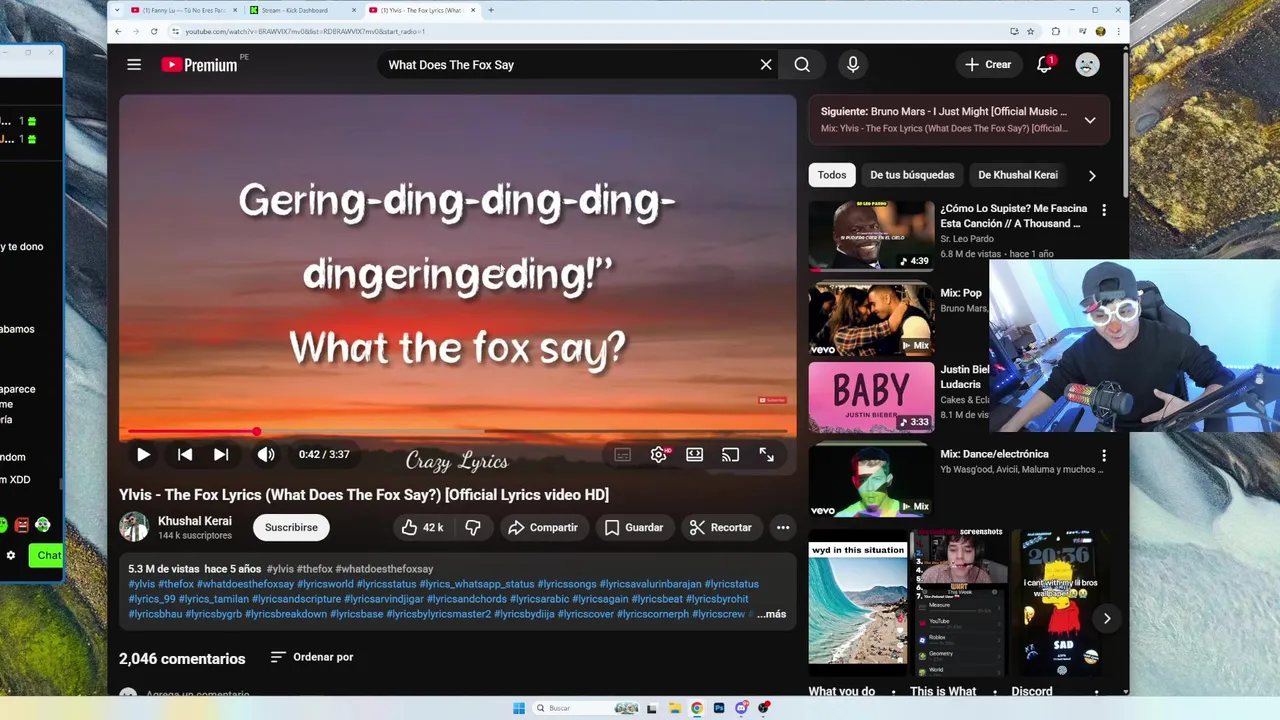Screen dimensions: 1280x720
Task: Open the Justin Bieber BABY thumbnail
Action: pos(871,396)
